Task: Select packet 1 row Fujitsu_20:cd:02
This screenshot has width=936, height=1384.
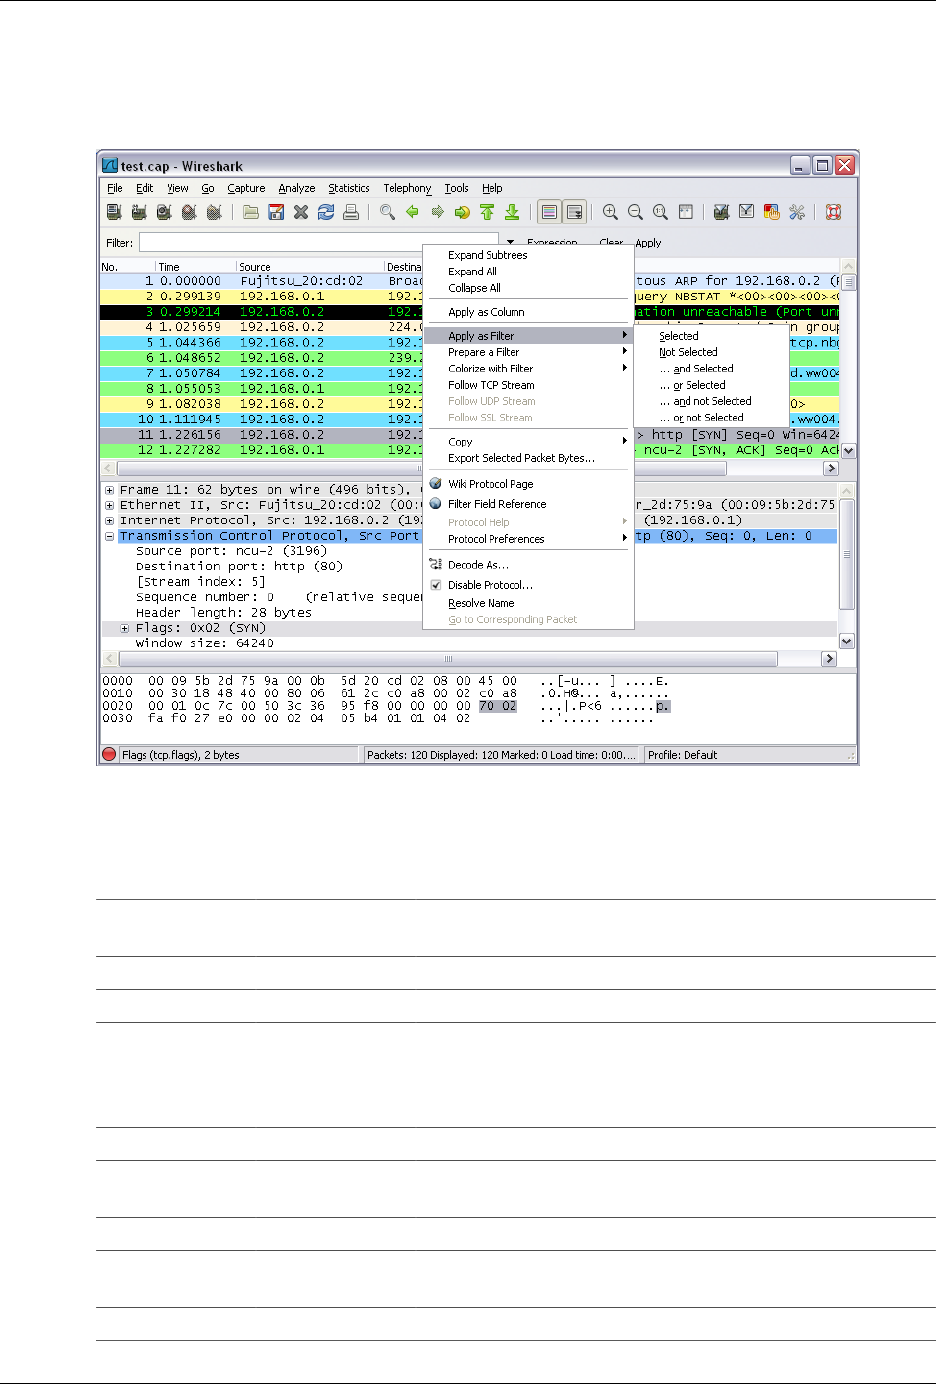Action: (469, 281)
